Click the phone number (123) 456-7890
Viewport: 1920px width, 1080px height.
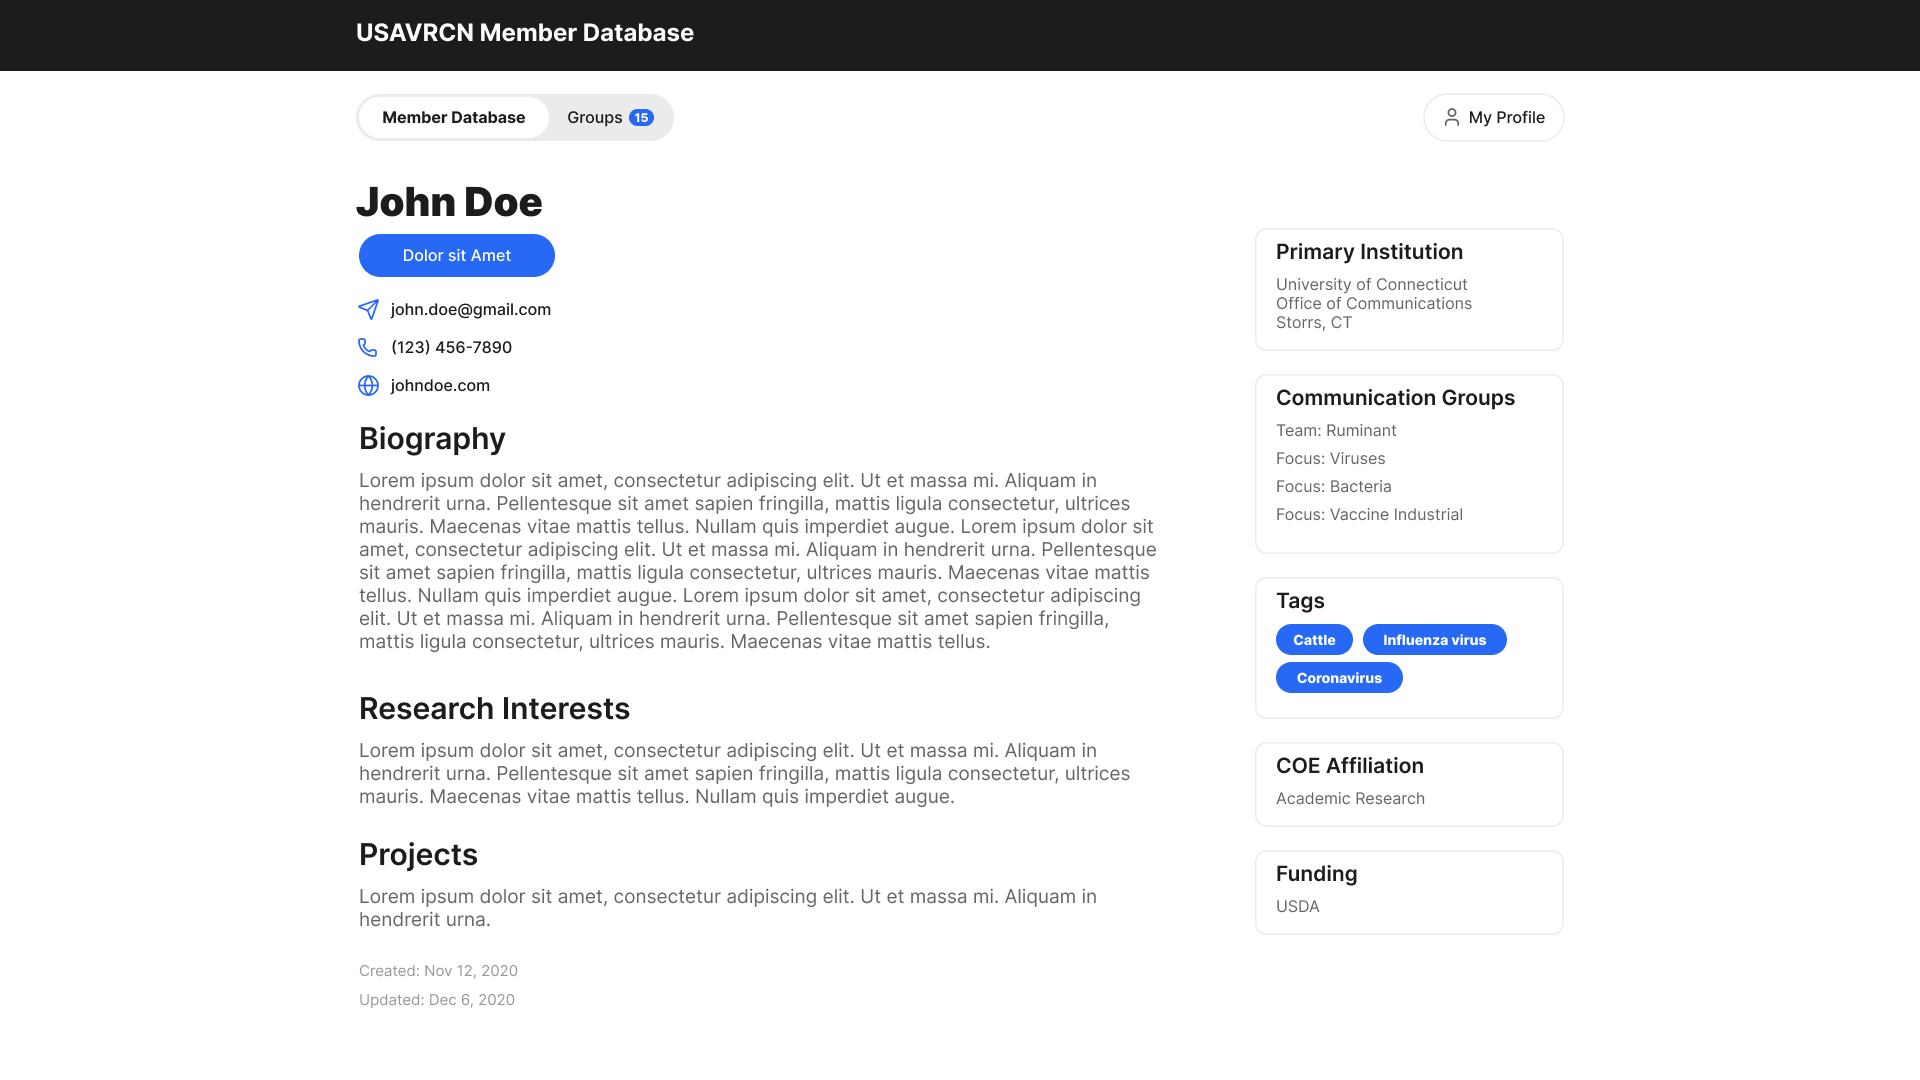point(451,348)
